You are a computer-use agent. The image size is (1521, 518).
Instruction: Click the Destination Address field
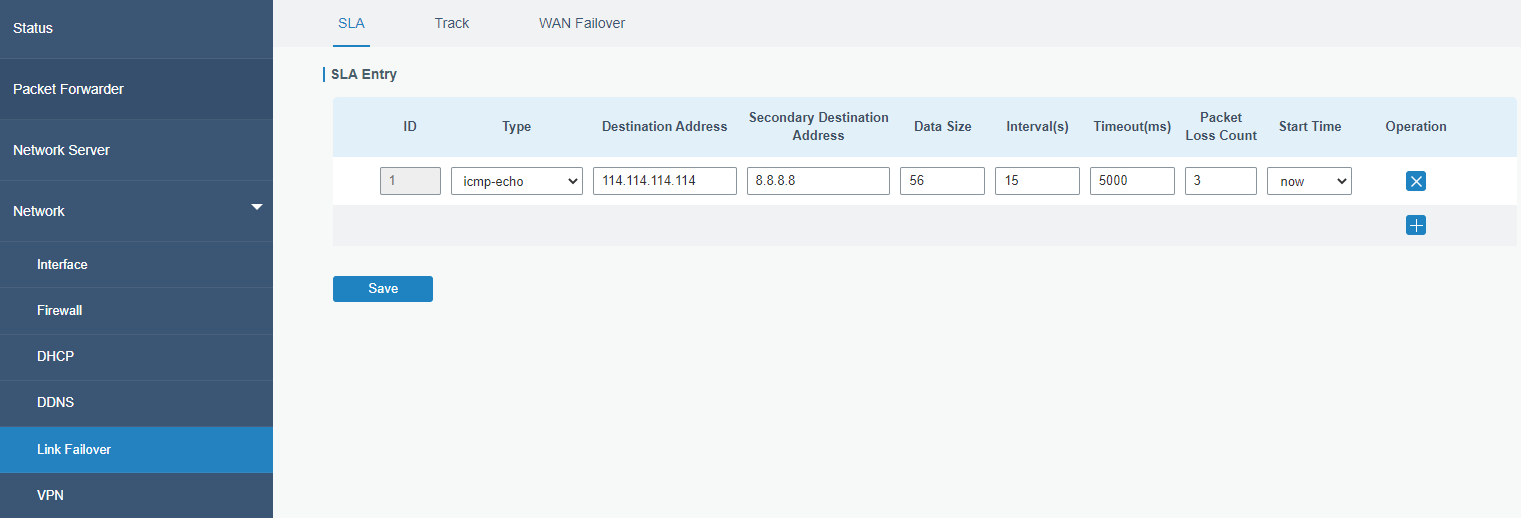click(664, 181)
